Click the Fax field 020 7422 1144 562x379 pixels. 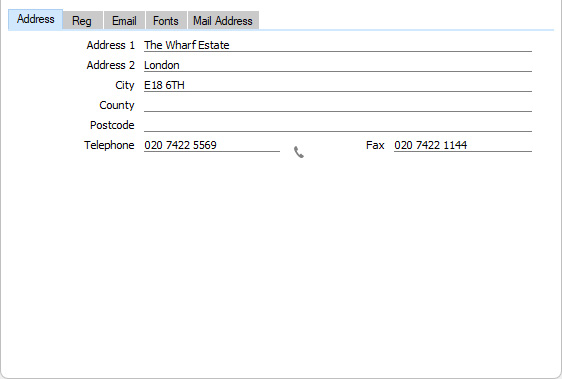463,145
